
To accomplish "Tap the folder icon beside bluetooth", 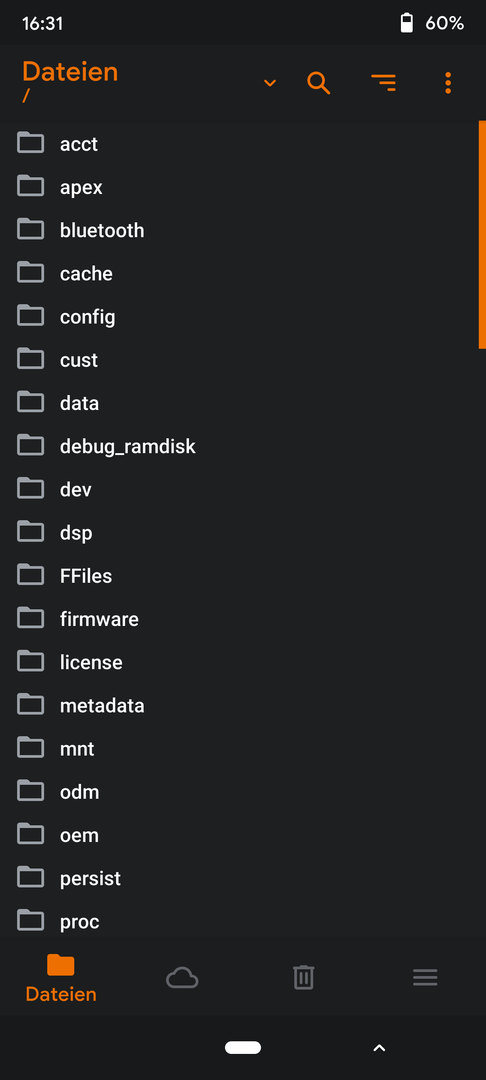I will [30, 229].
